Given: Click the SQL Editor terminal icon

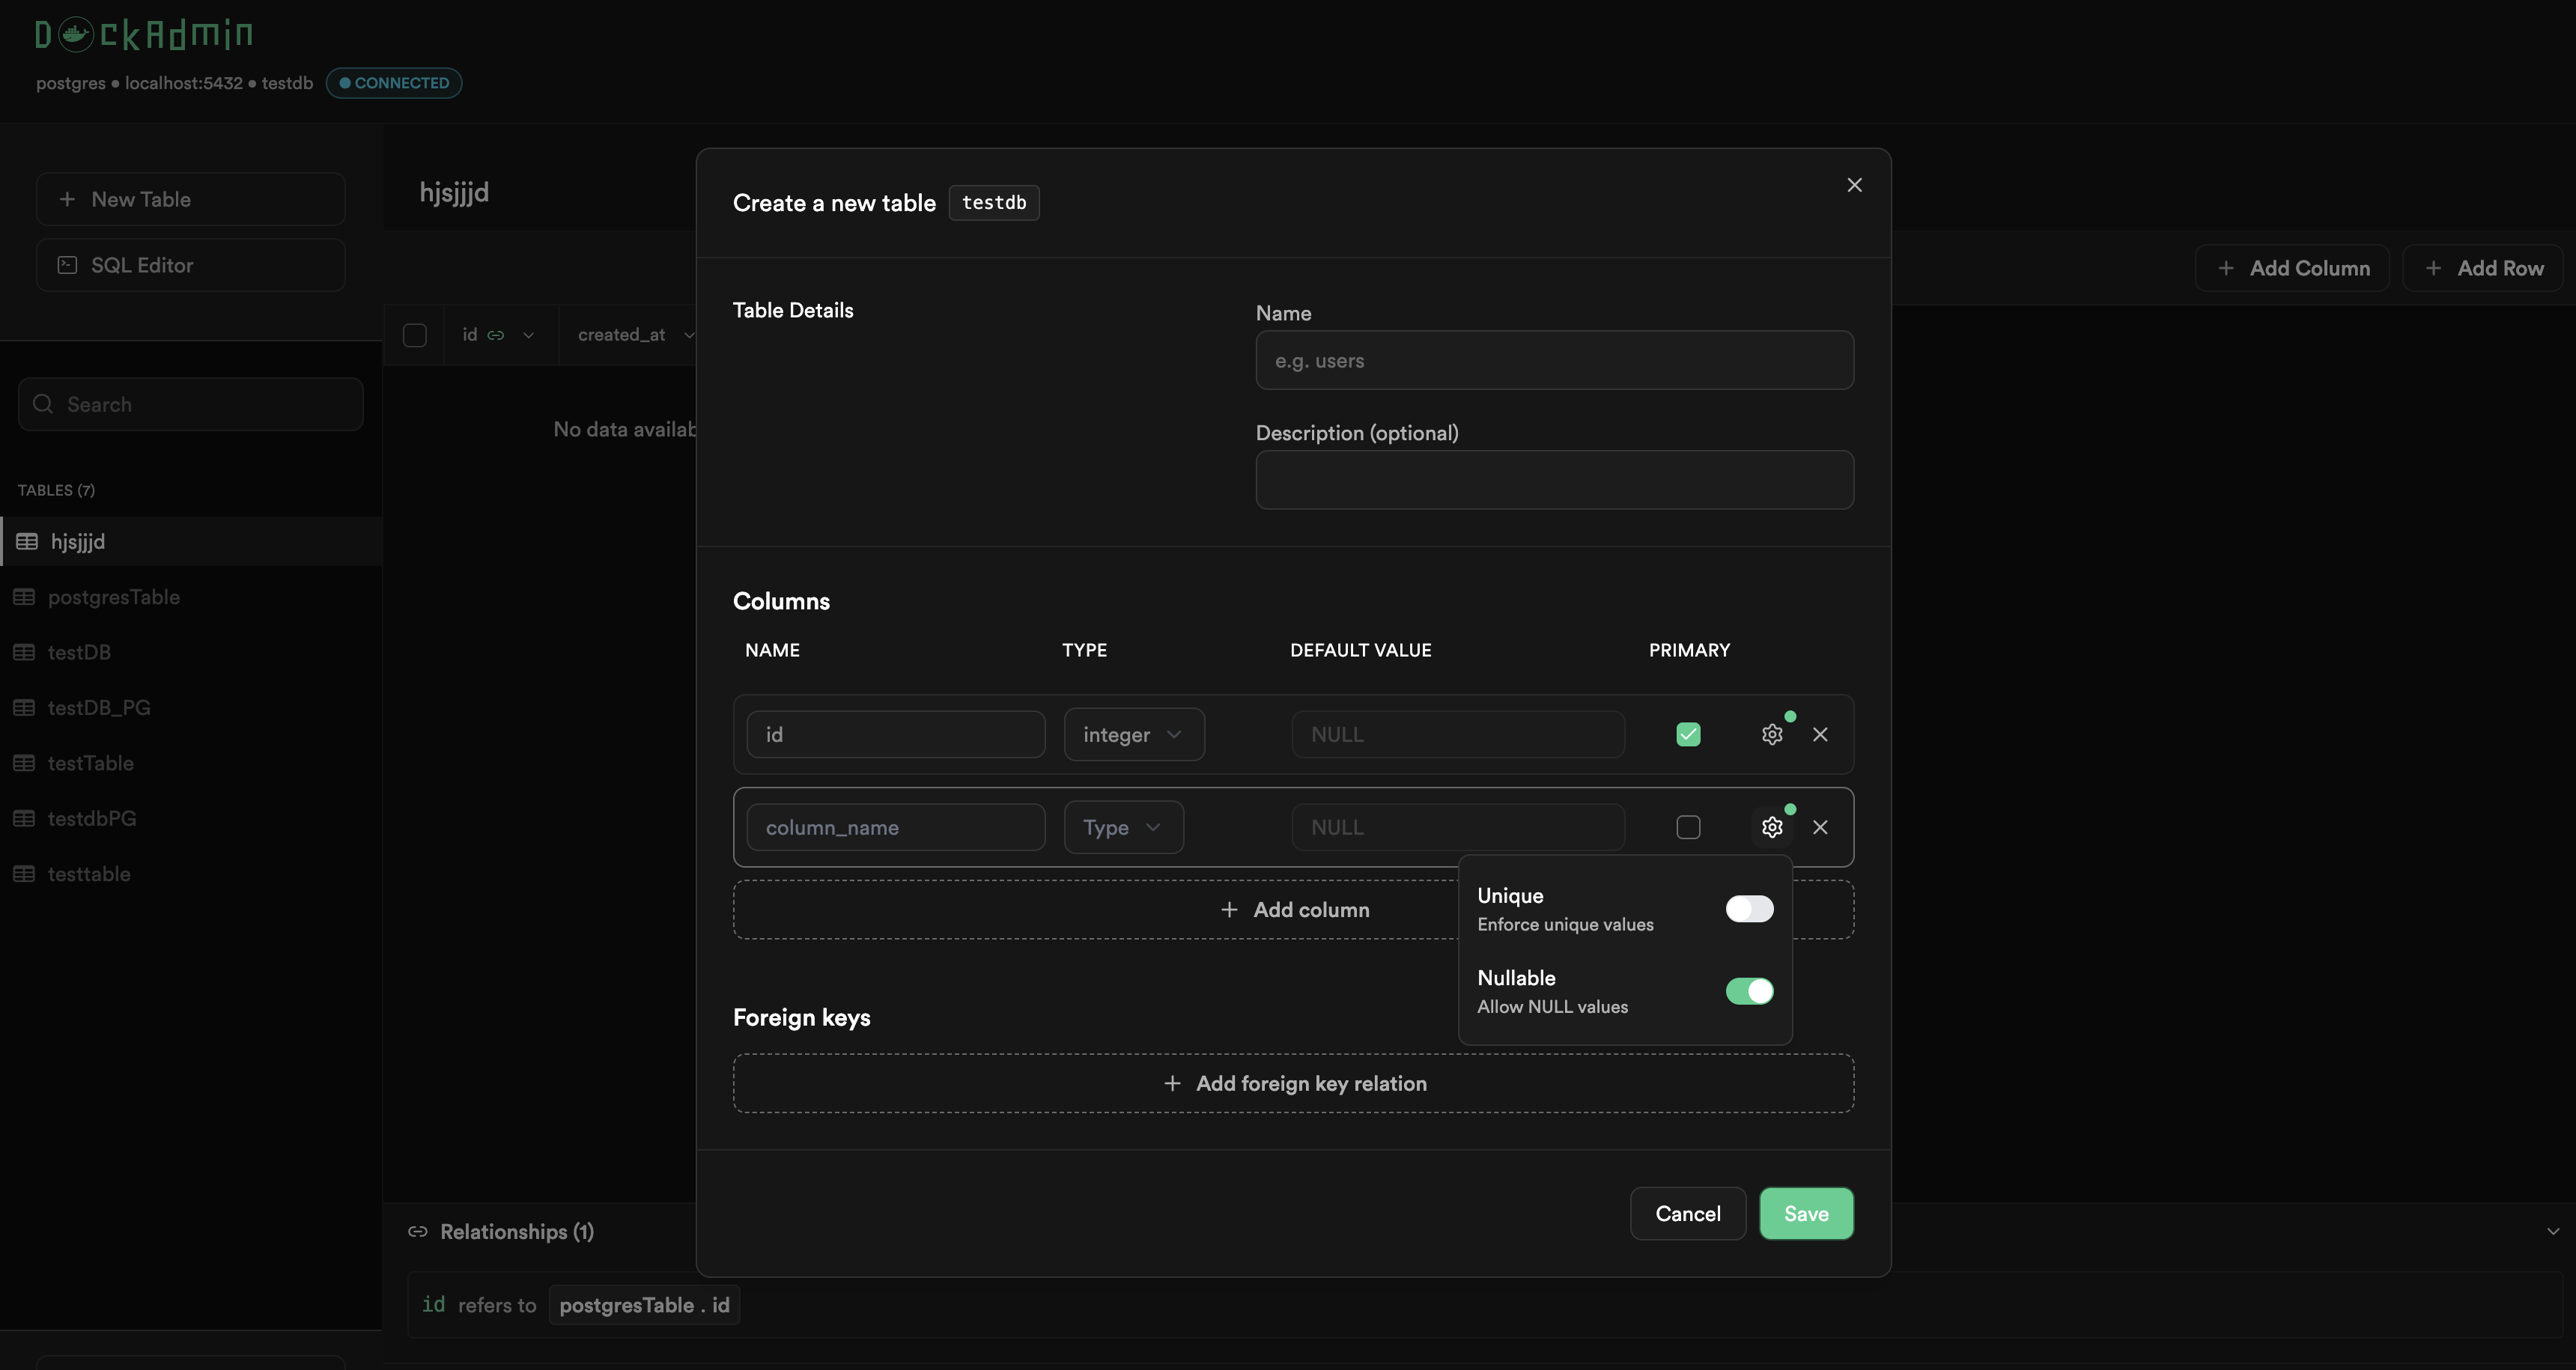Looking at the screenshot, I should pos(67,265).
